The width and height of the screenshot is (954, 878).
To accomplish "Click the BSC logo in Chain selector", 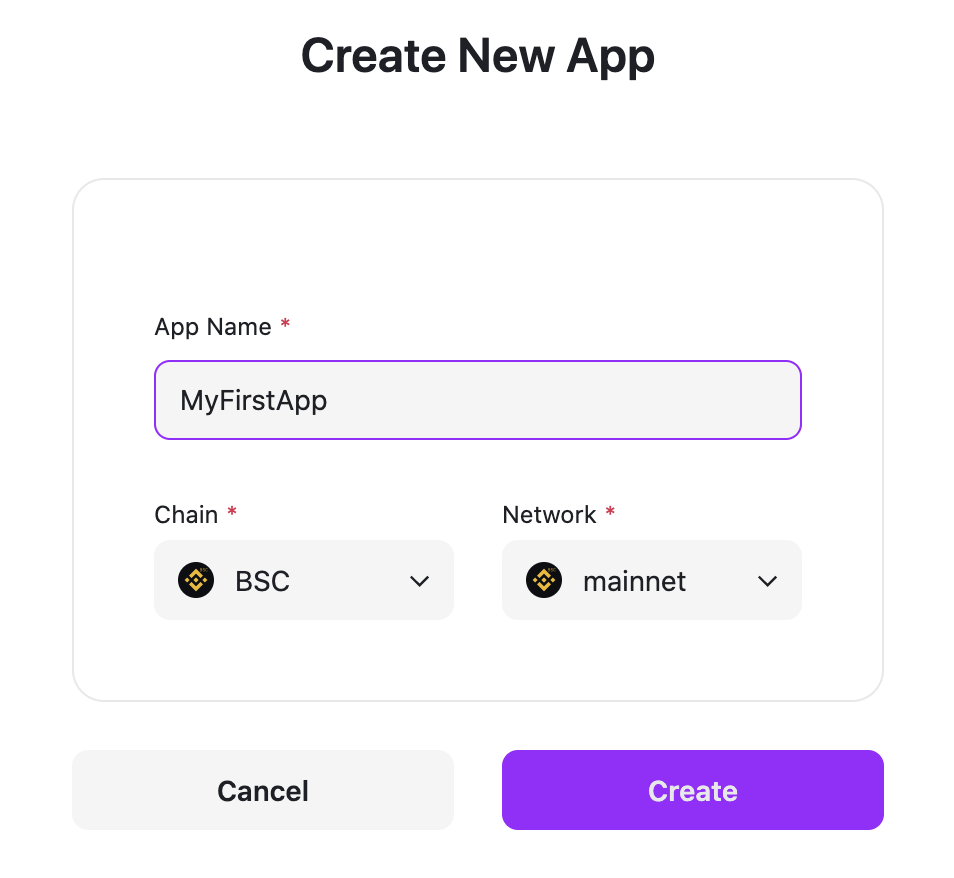I will pyautogui.click(x=196, y=580).
